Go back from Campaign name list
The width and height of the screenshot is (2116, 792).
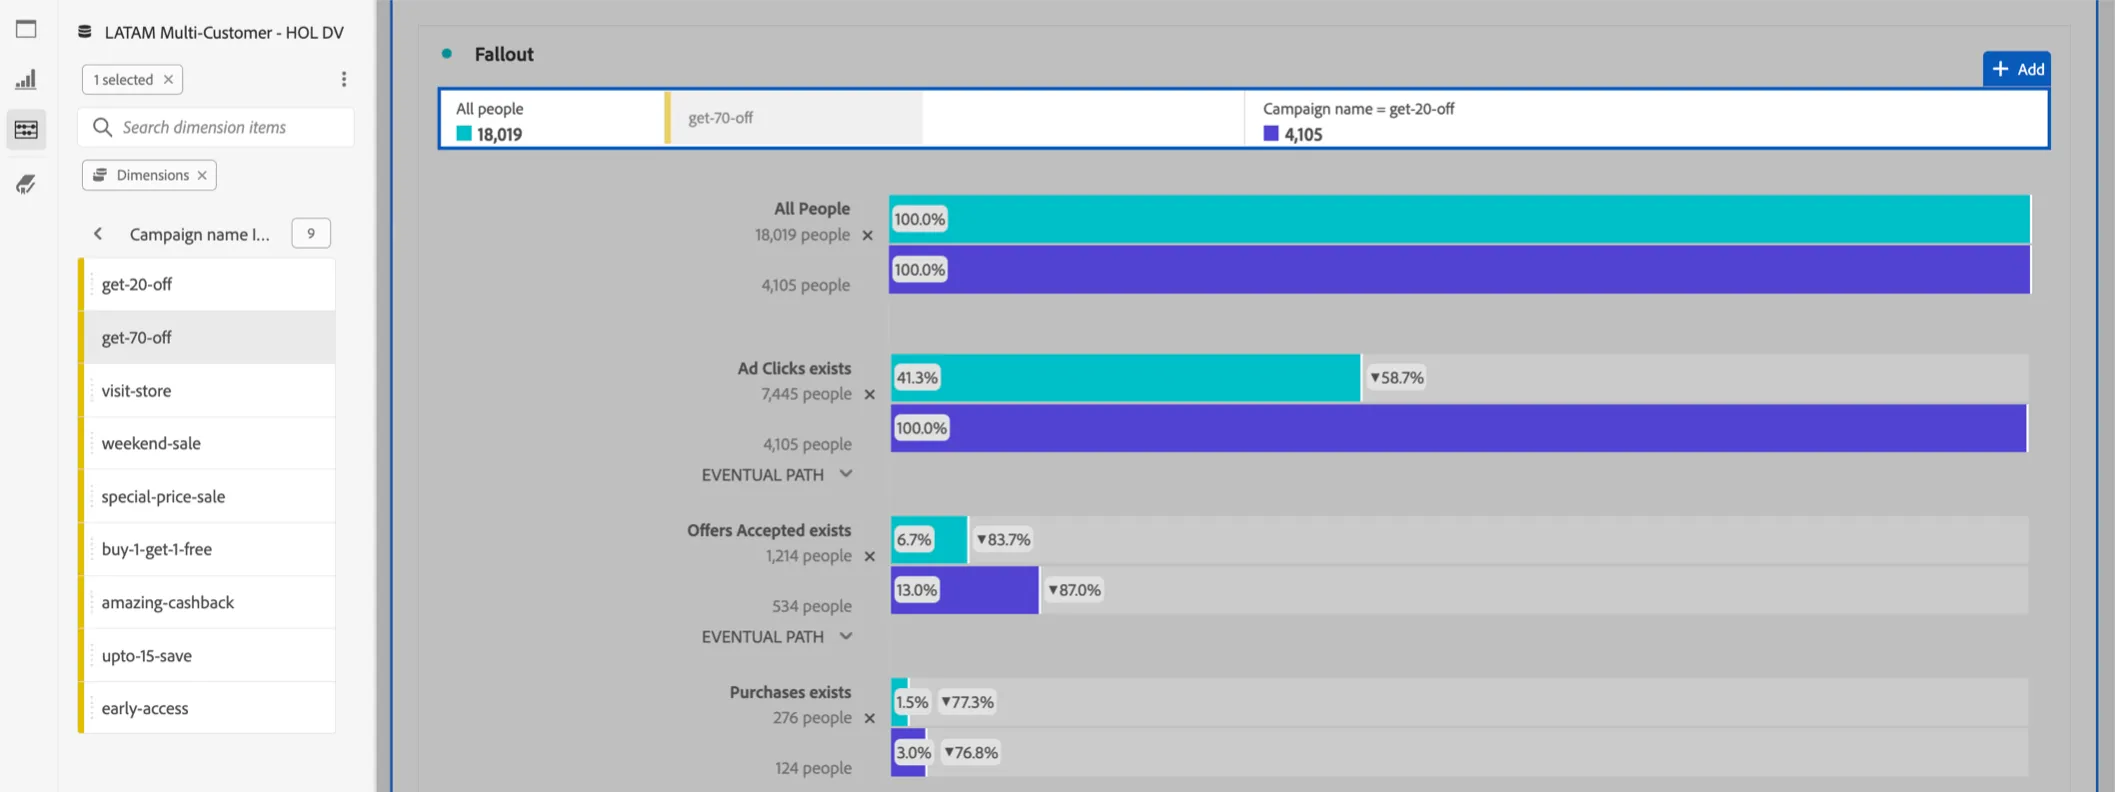click(x=98, y=234)
